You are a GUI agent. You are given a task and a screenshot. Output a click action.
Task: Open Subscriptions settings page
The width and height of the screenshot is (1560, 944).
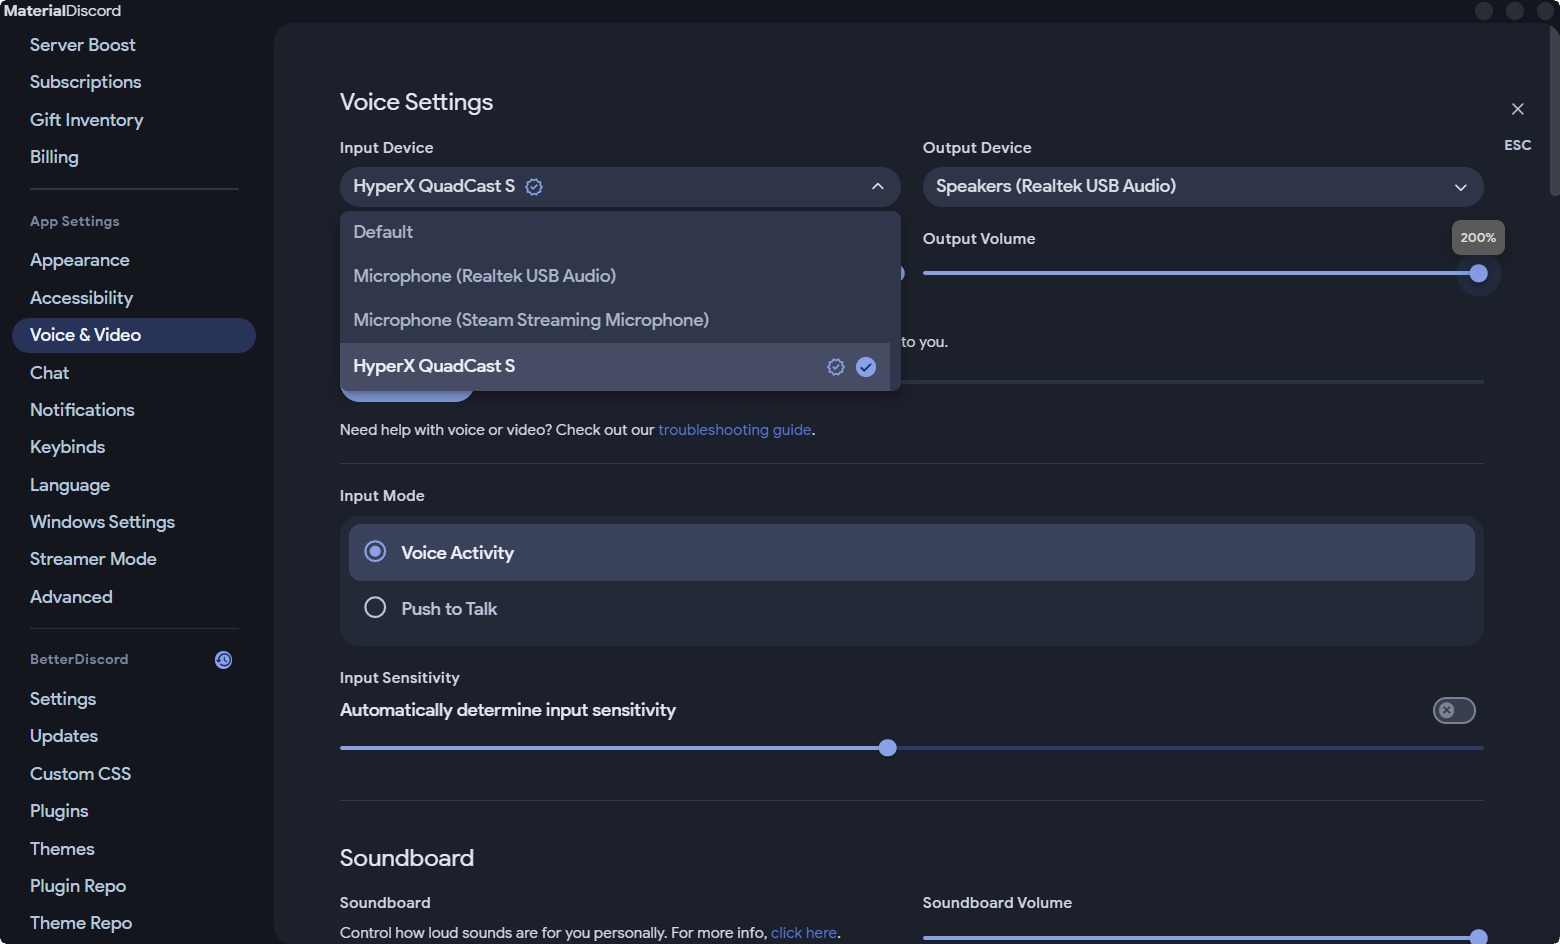click(x=86, y=82)
